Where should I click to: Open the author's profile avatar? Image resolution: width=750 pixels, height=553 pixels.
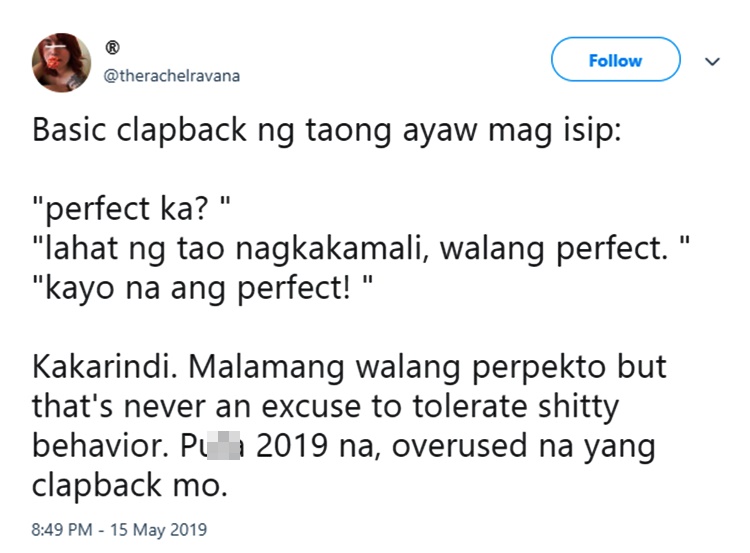pyautogui.click(x=59, y=60)
